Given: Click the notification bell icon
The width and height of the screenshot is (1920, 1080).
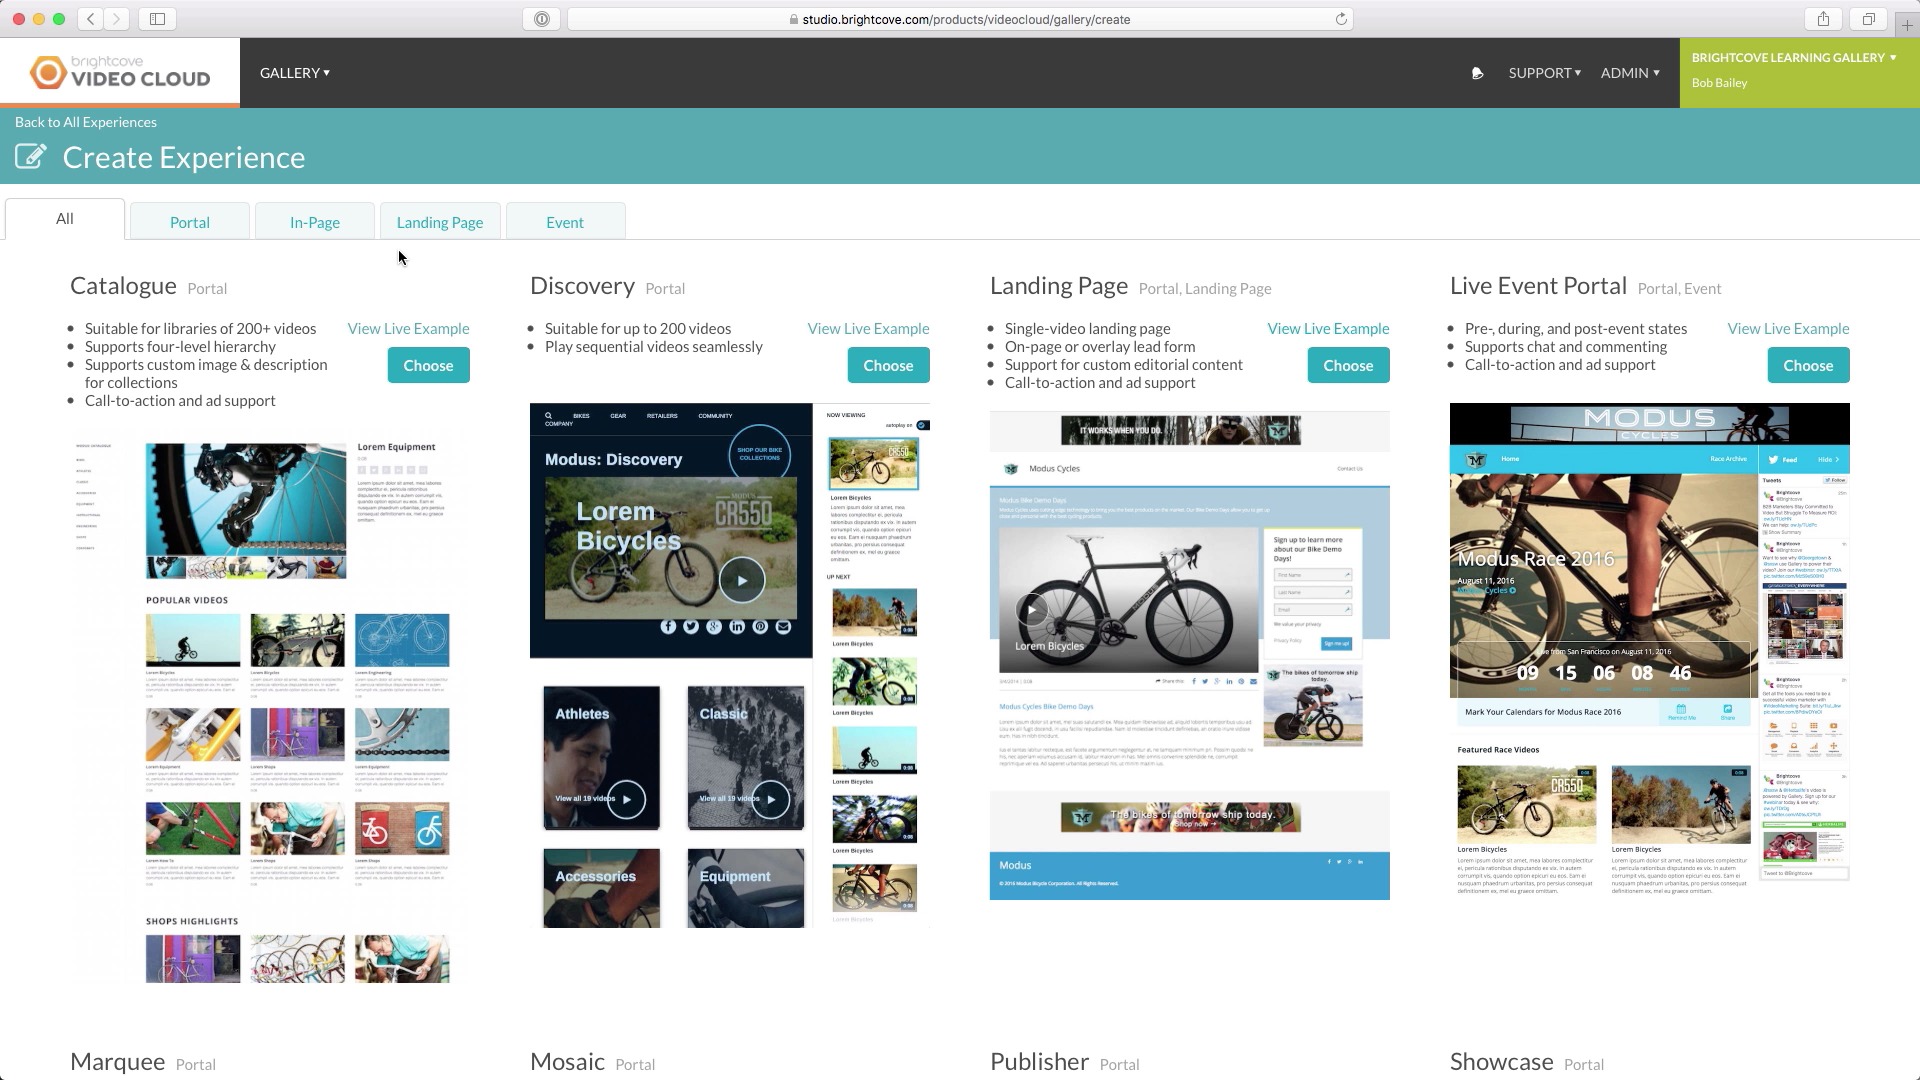Looking at the screenshot, I should [x=1477, y=73].
